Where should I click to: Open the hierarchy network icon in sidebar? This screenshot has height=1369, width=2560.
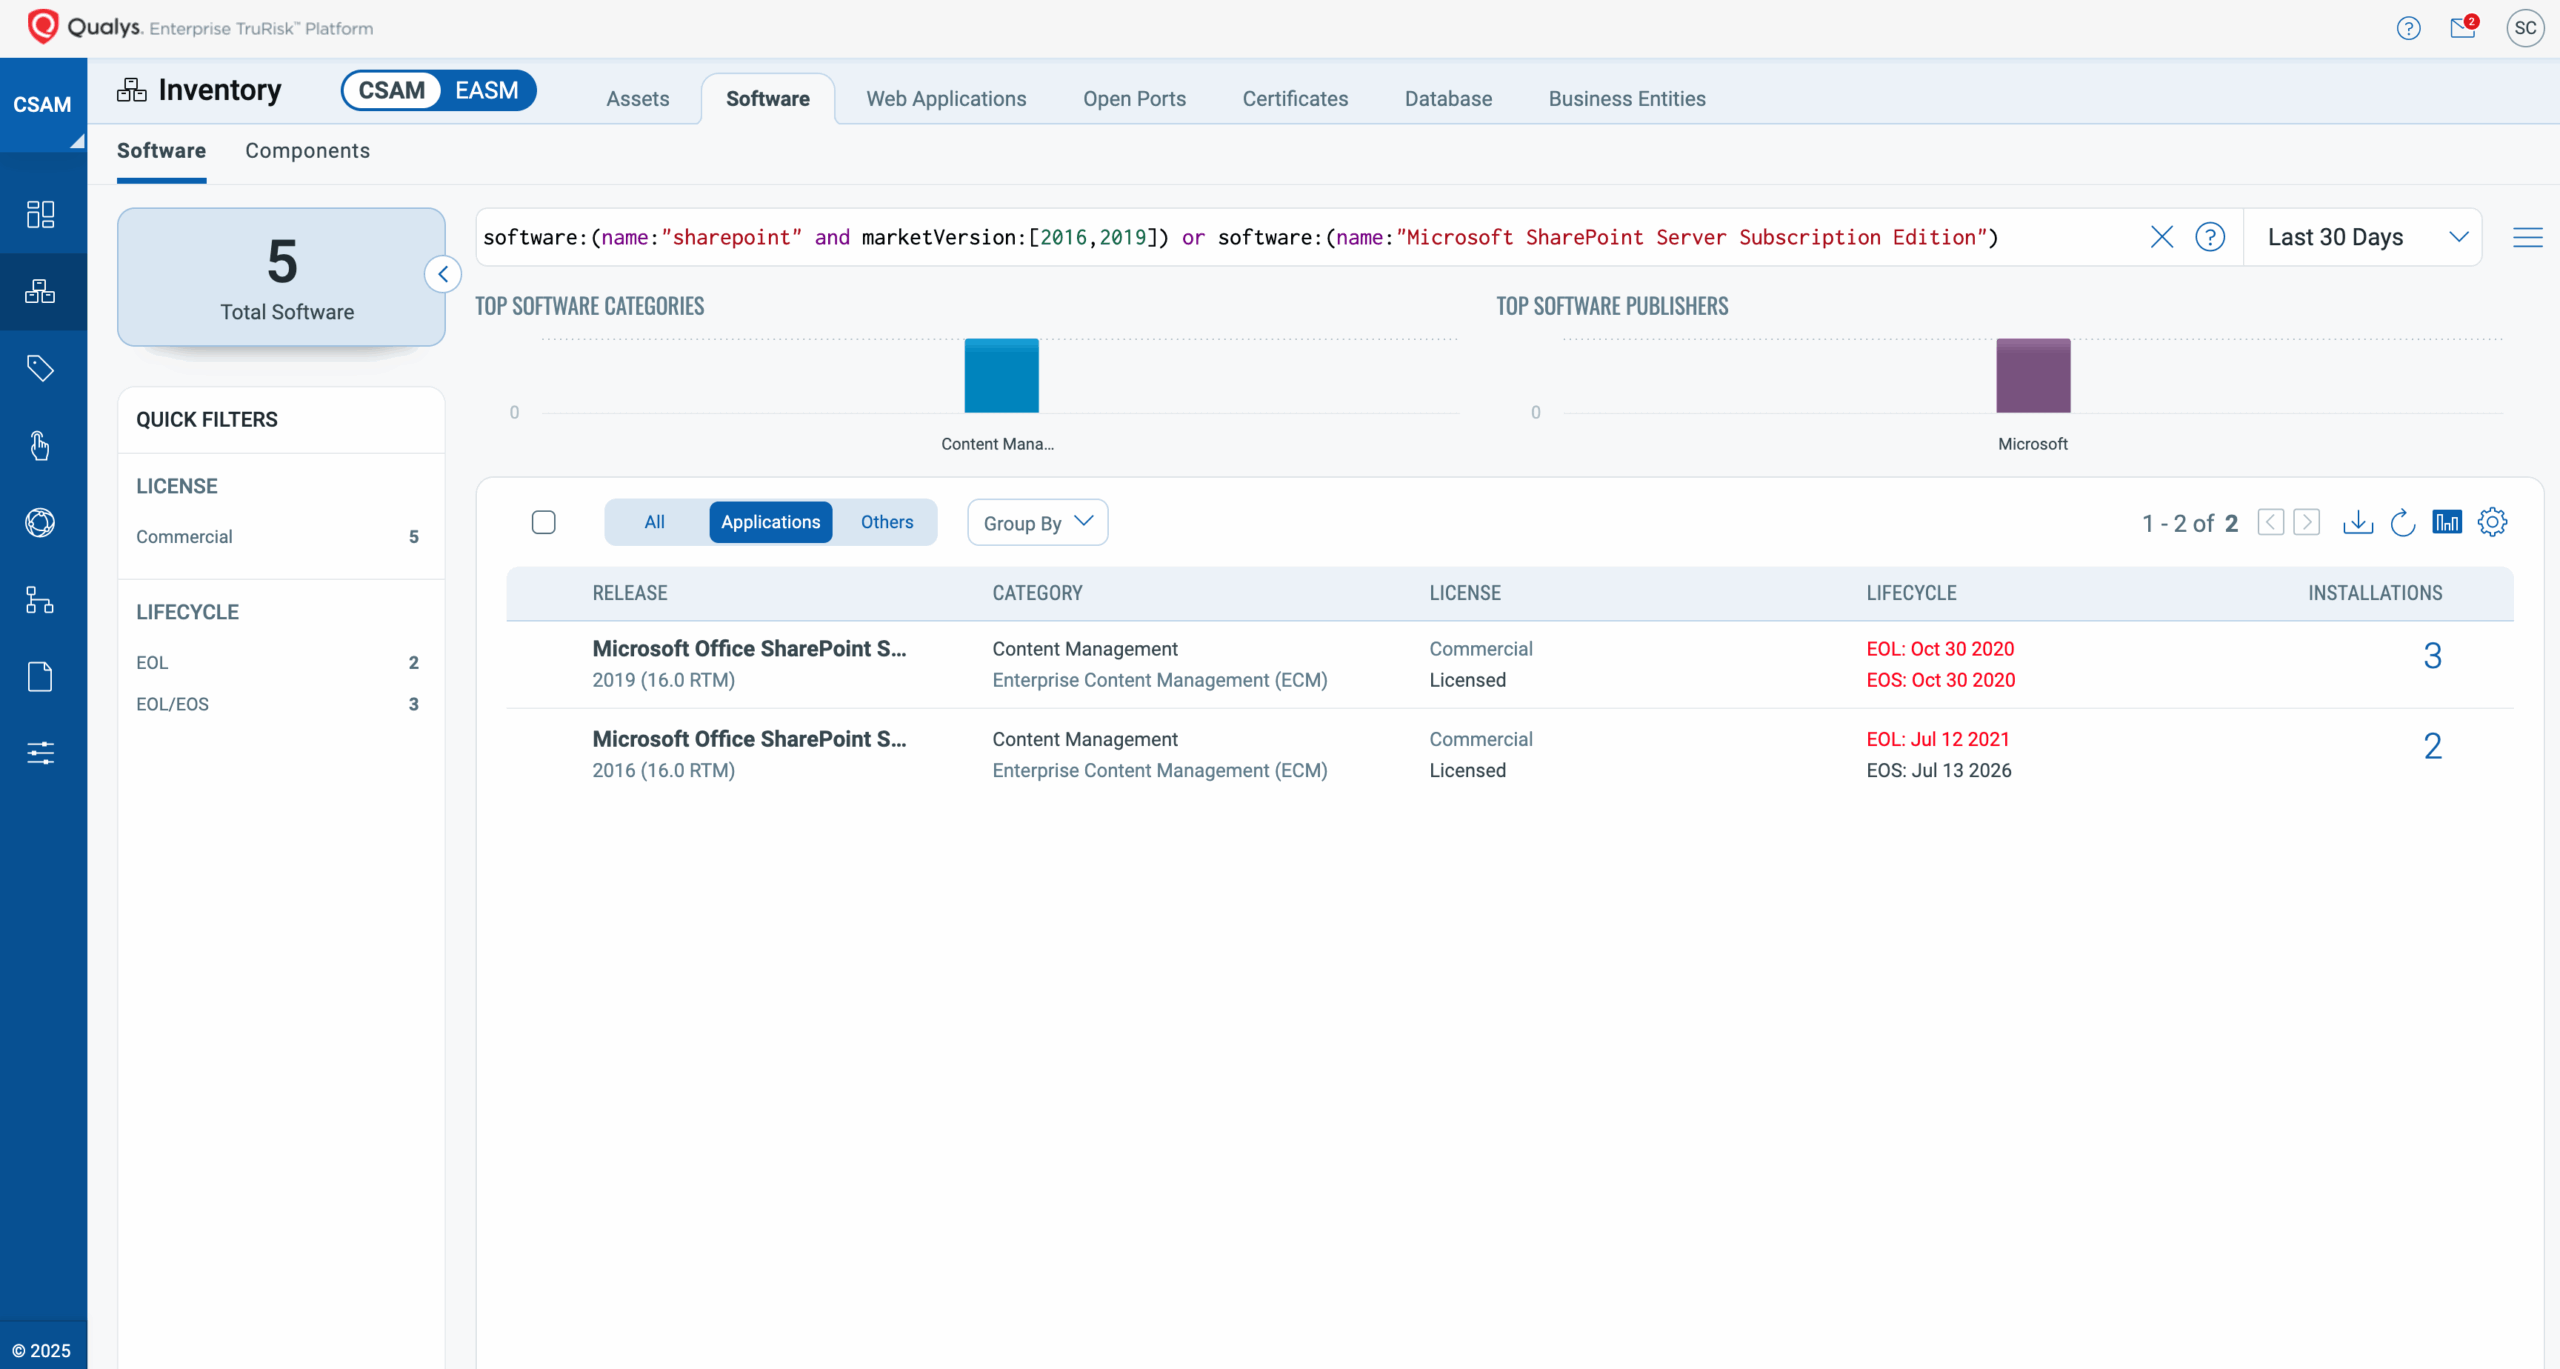click(40, 599)
